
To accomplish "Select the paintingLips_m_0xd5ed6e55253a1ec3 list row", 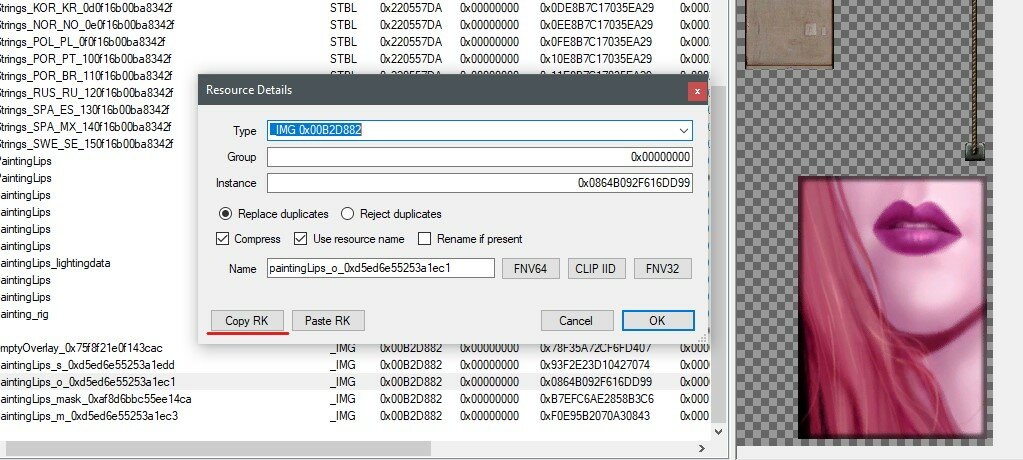I will [x=356, y=416].
